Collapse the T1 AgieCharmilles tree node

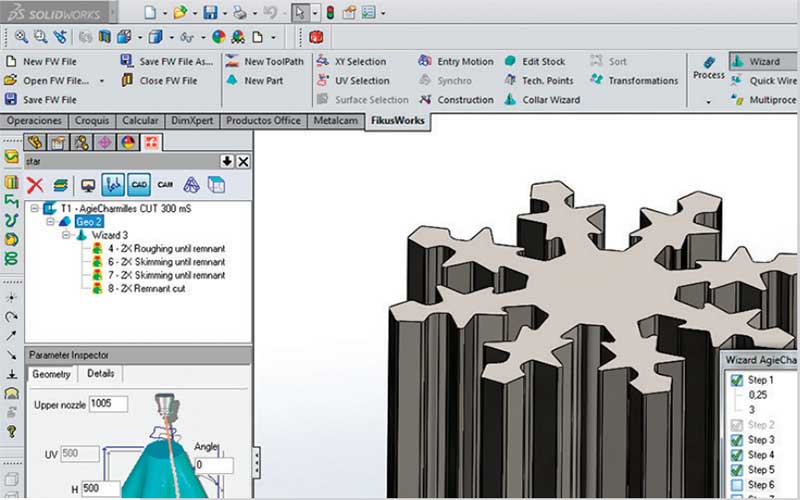click(35, 208)
